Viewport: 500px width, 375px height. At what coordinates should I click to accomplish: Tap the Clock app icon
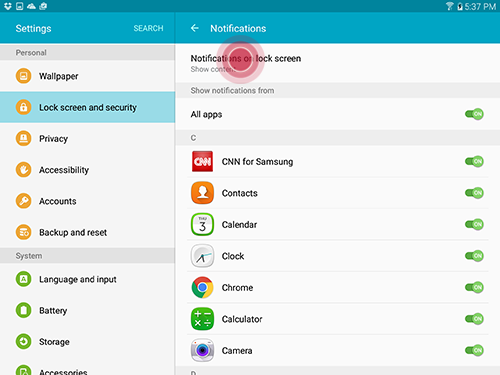[202, 256]
